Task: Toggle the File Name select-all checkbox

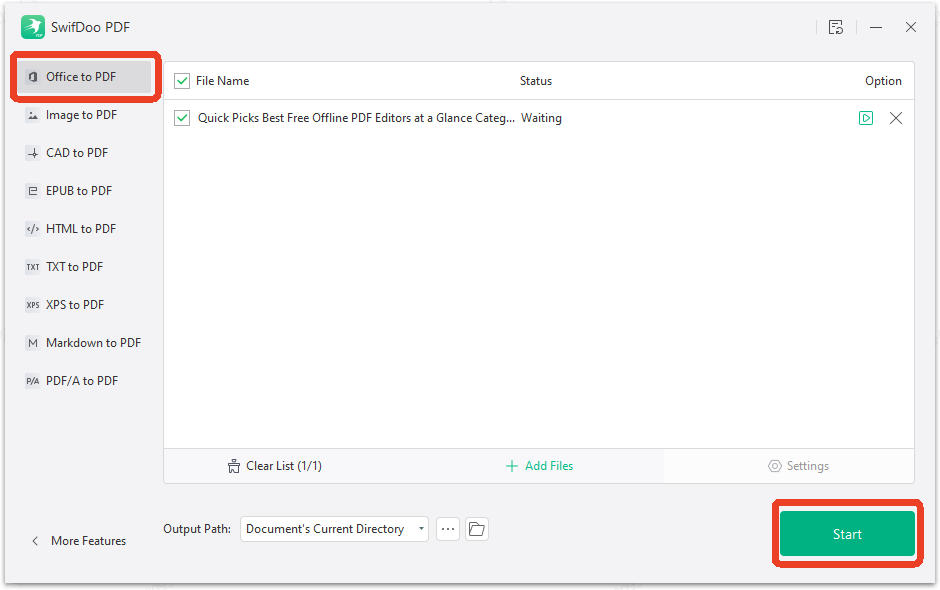Action: [x=182, y=81]
